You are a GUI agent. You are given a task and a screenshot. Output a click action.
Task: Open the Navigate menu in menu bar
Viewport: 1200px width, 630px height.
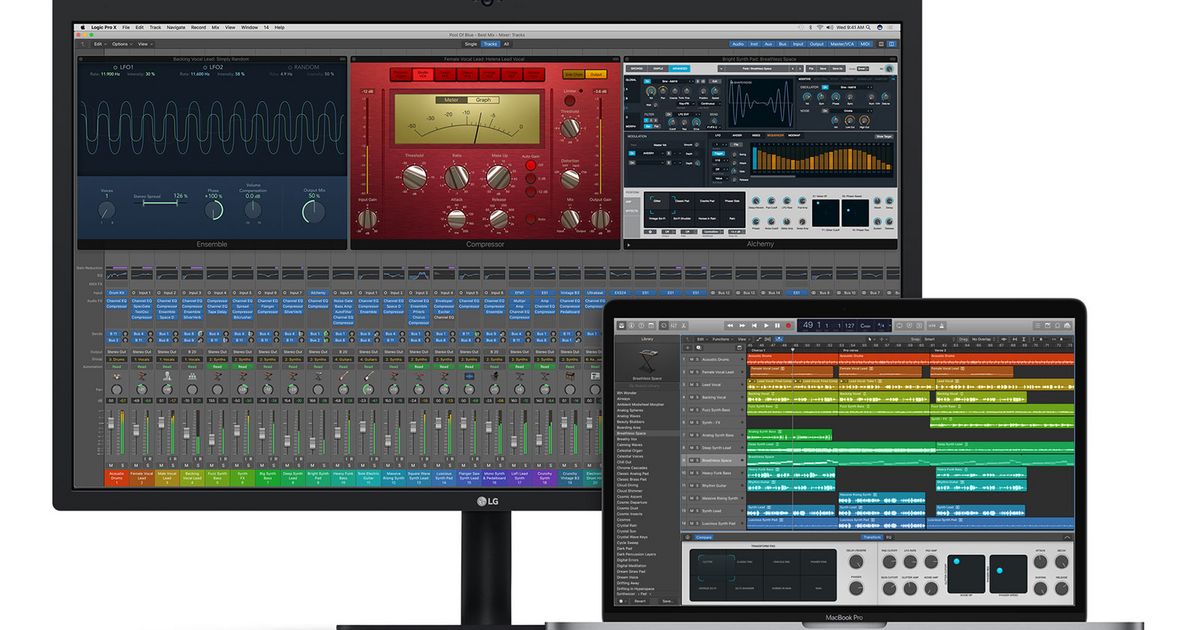coord(176,25)
